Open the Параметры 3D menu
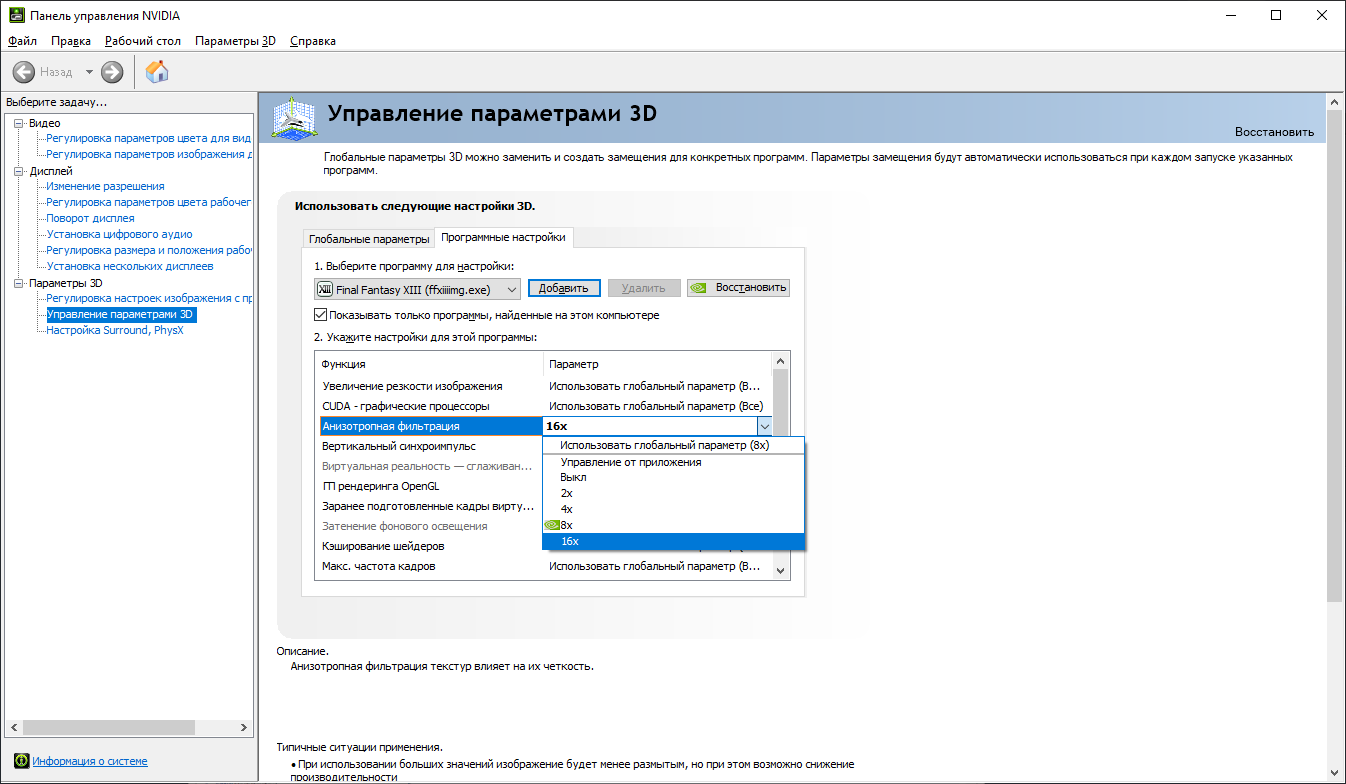The width and height of the screenshot is (1346, 784). [x=235, y=41]
